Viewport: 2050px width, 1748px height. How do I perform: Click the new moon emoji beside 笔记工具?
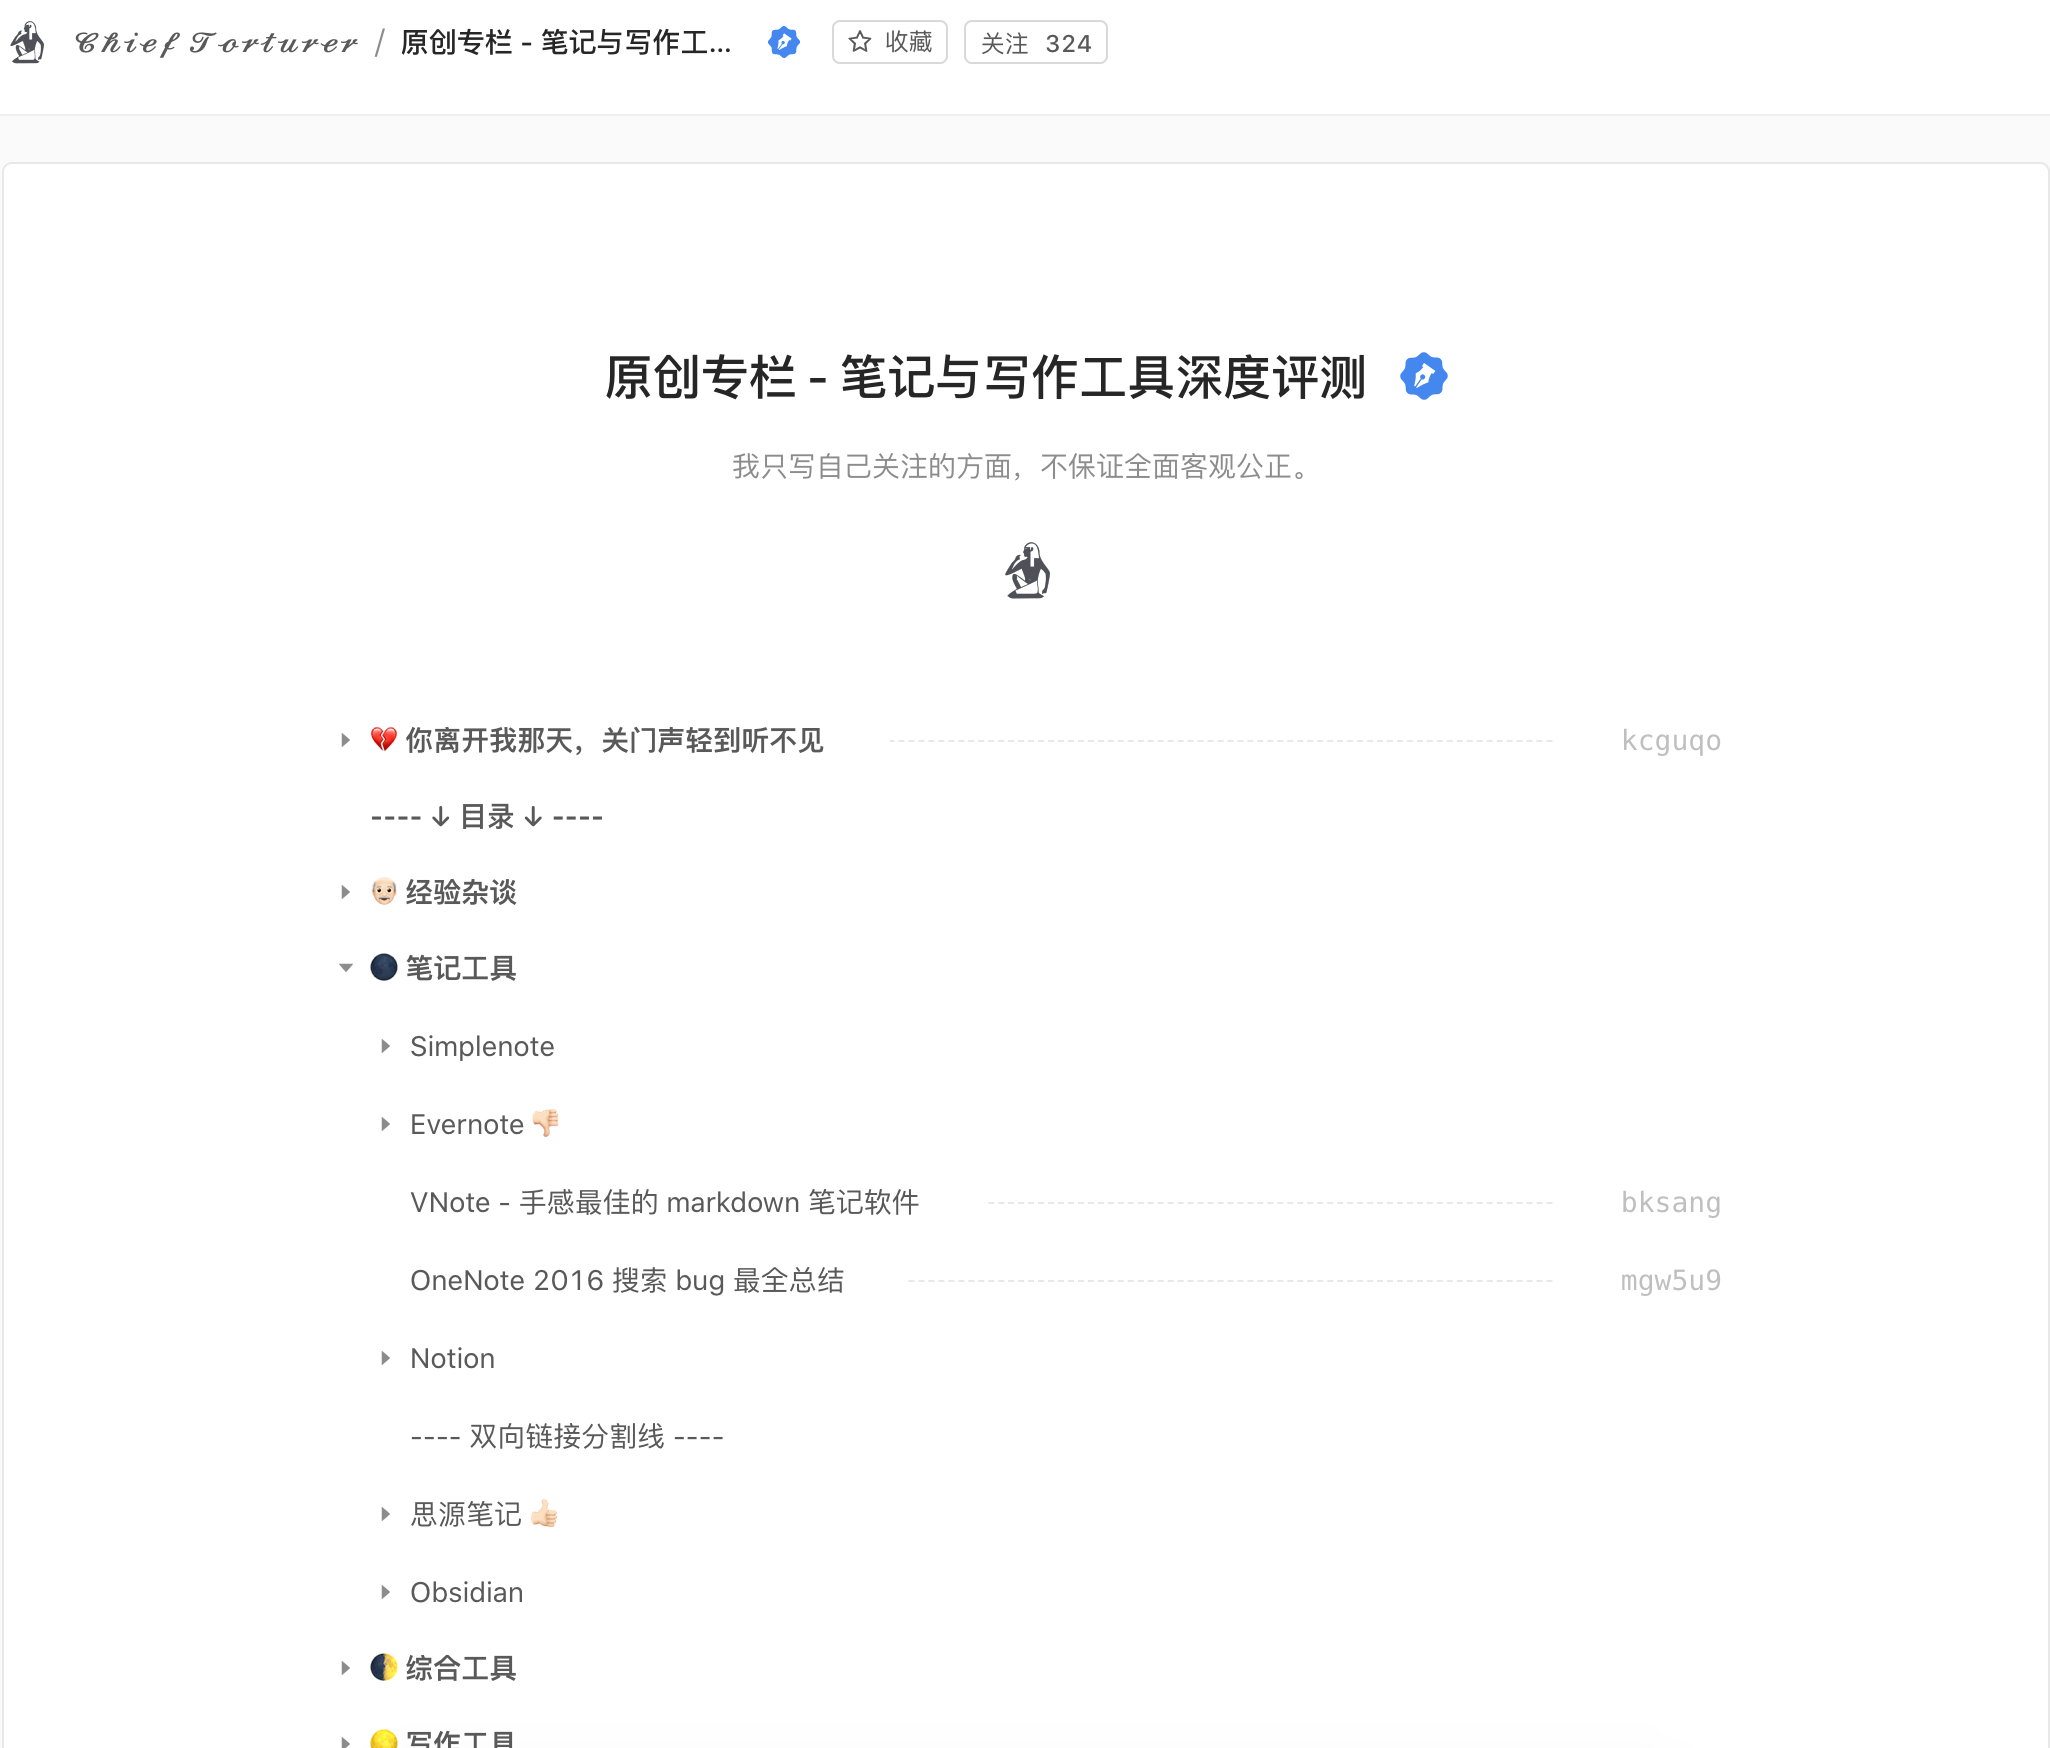pos(384,967)
